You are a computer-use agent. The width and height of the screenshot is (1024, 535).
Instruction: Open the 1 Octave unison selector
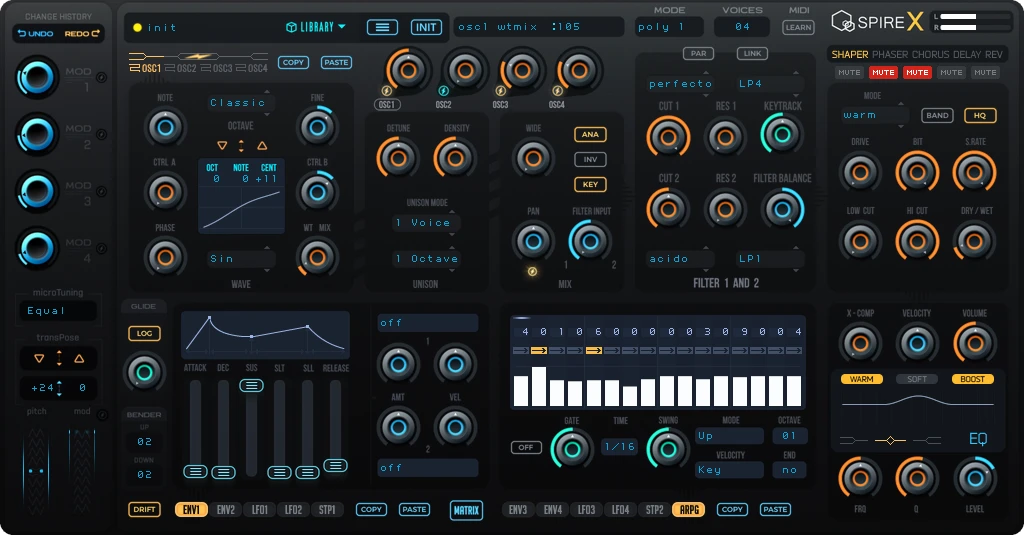pyautogui.click(x=426, y=259)
